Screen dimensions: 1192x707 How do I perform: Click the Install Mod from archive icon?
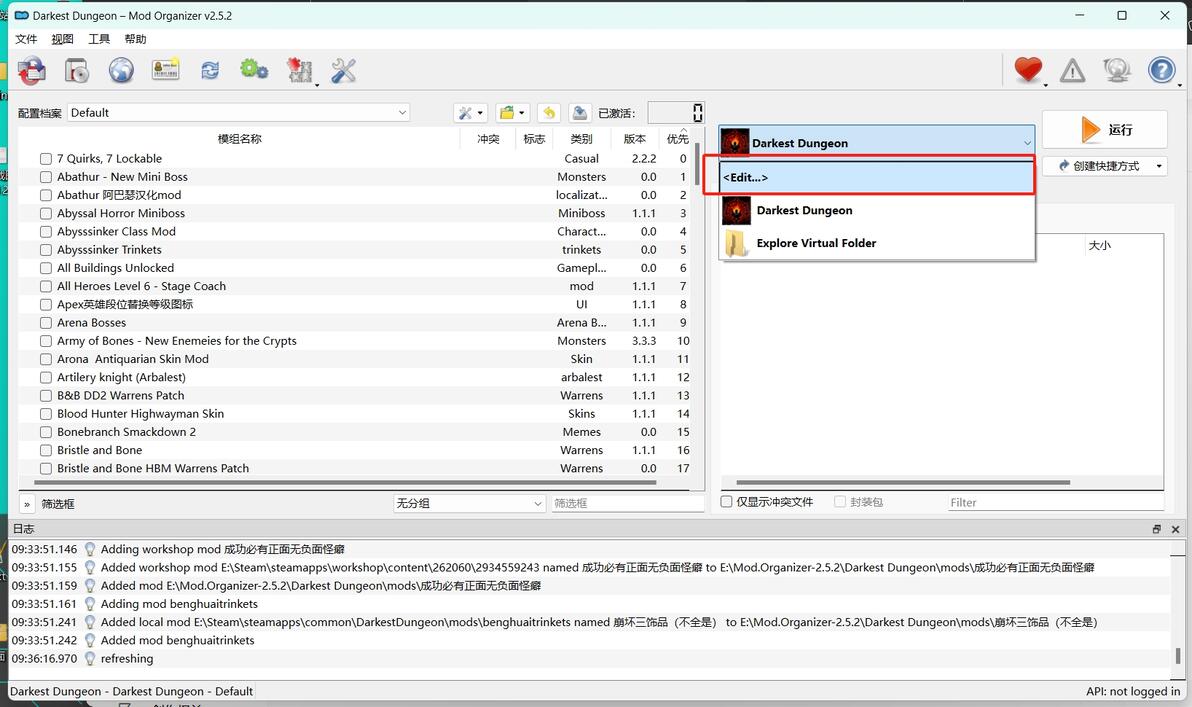tap(77, 71)
